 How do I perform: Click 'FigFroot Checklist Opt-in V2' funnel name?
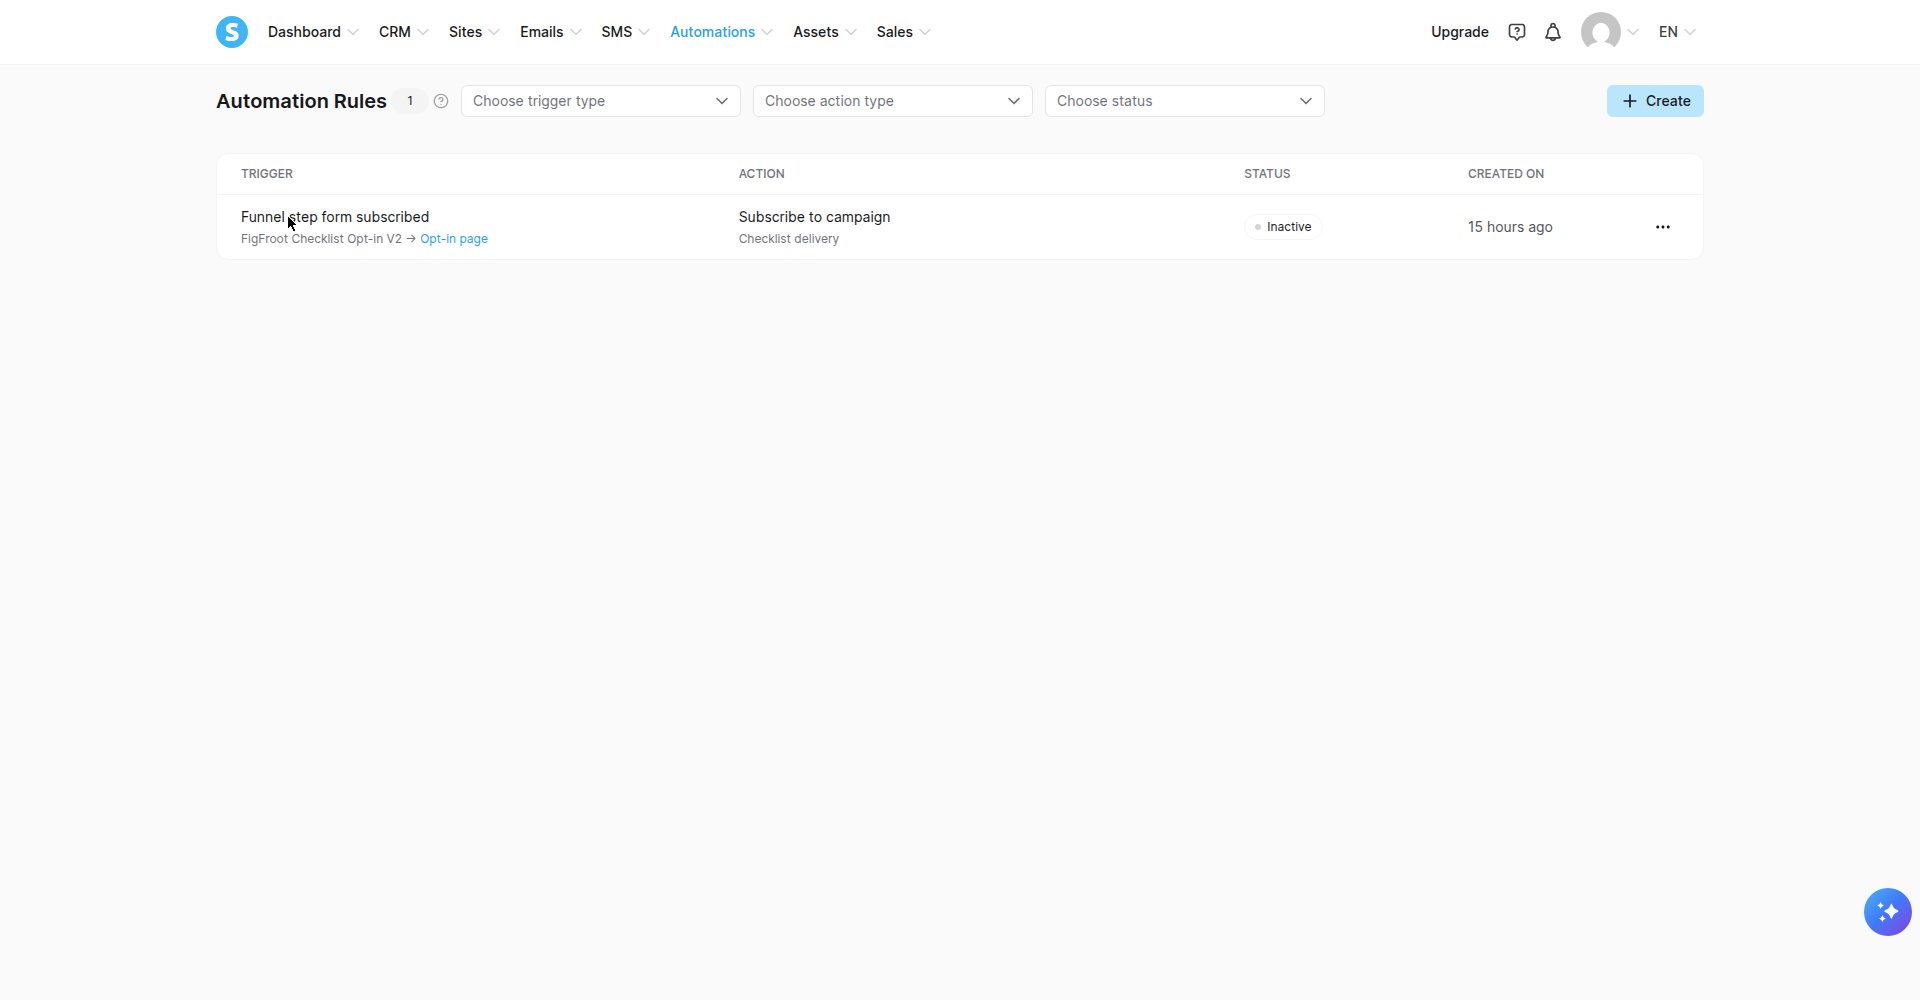coord(321,239)
